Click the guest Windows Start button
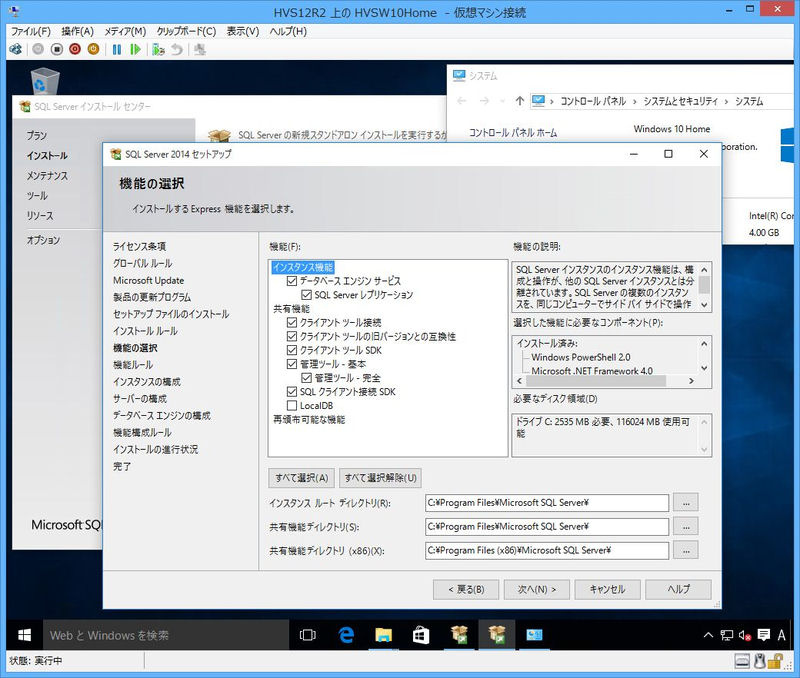The width and height of the screenshot is (800, 678). [24, 635]
